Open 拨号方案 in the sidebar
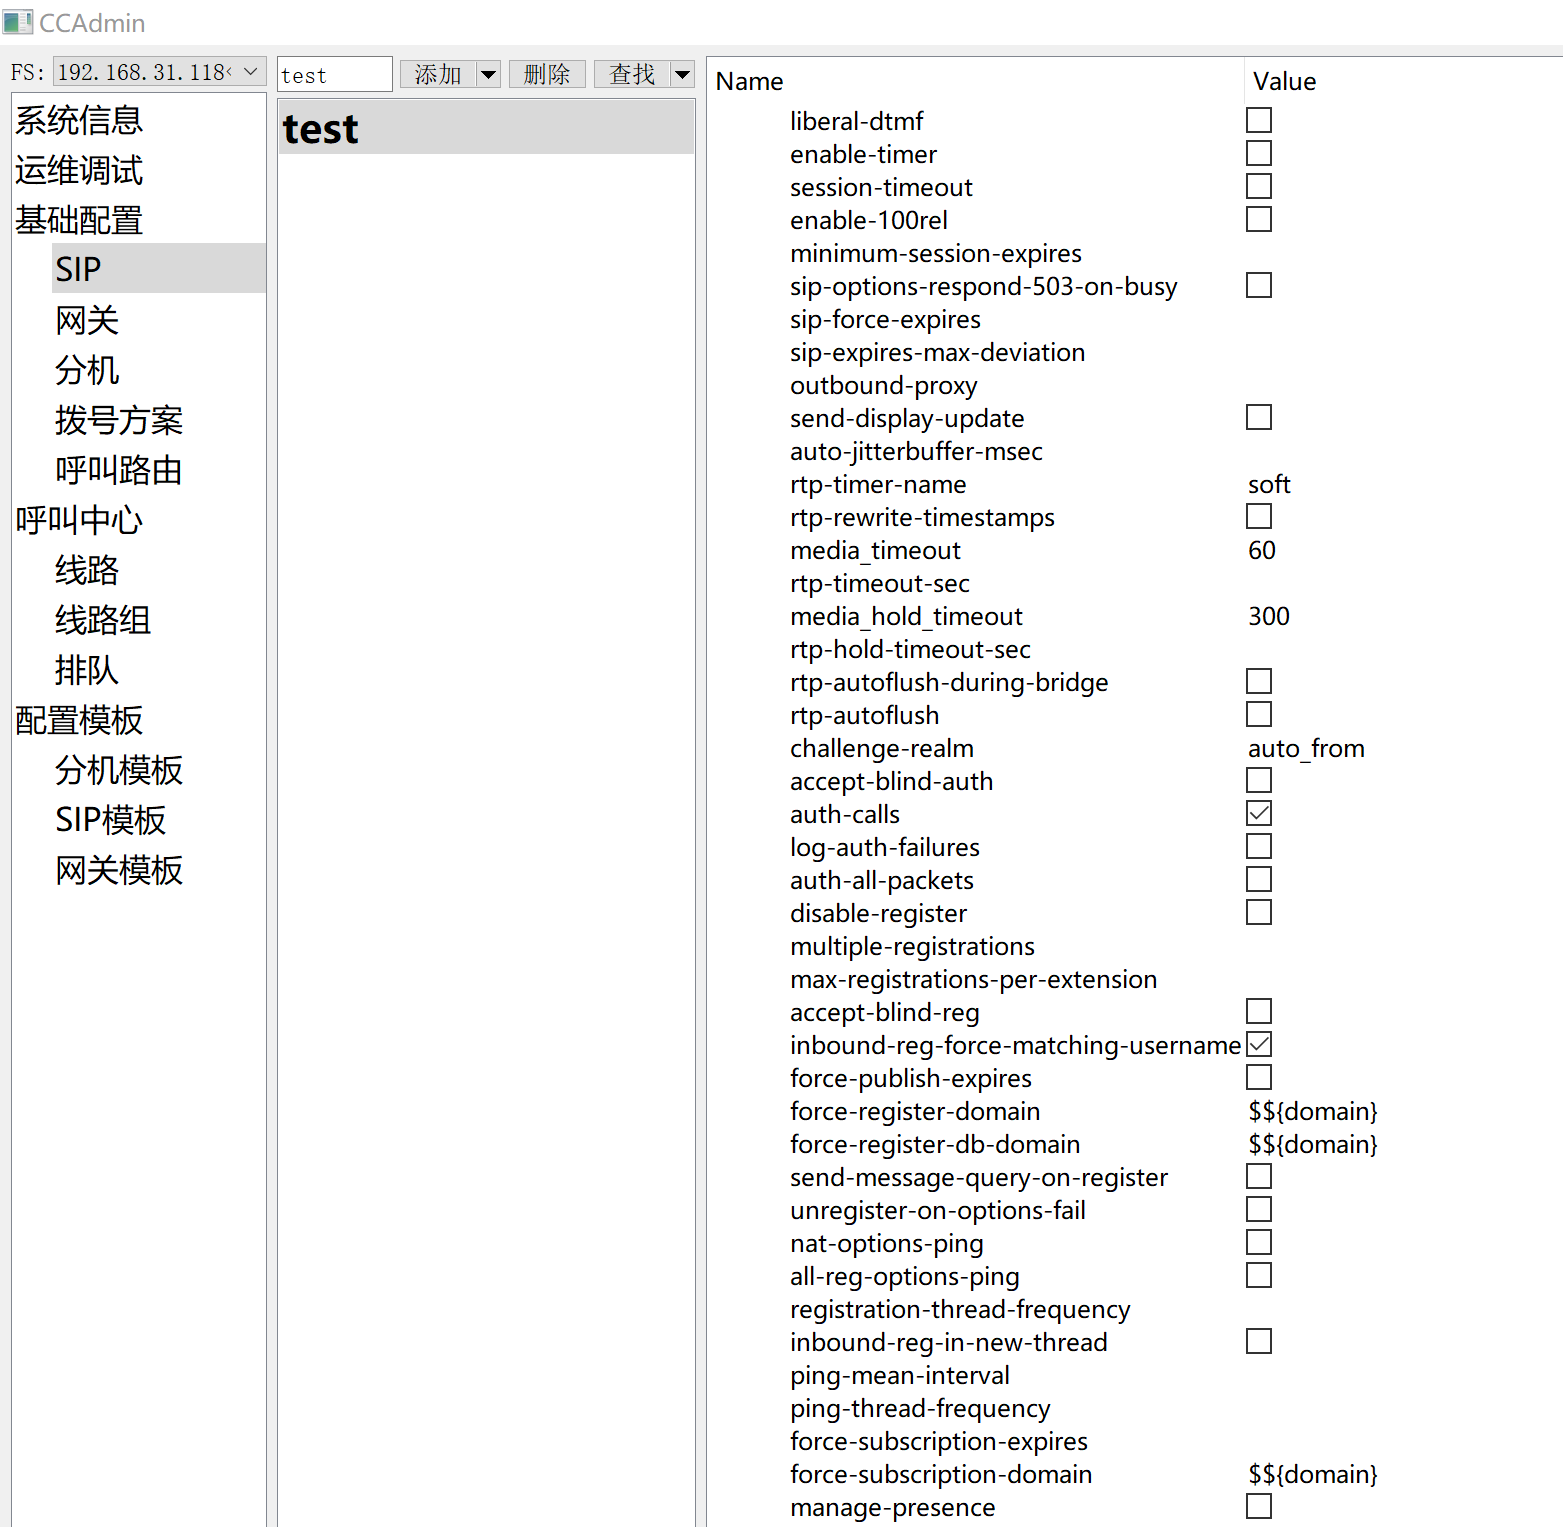This screenshot has height=1527, width=1563. [x=119, y=420]
